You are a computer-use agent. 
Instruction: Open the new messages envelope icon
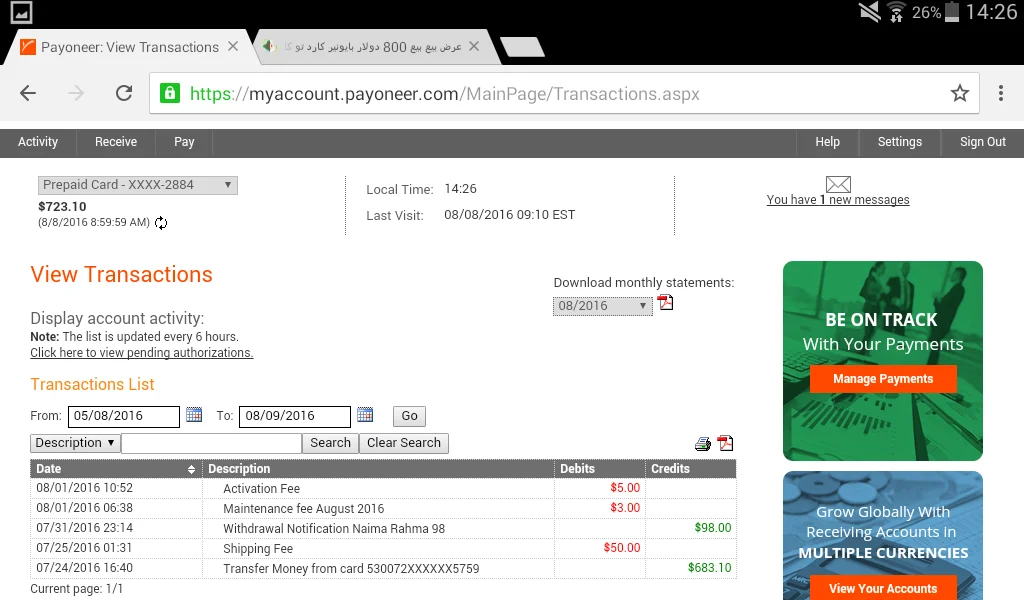[x=838, y=184]
